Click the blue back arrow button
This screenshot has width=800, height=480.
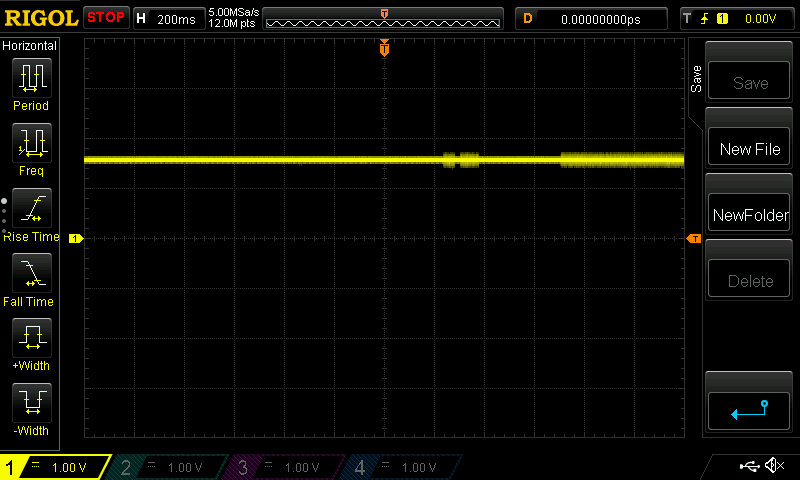click(749, 411)
